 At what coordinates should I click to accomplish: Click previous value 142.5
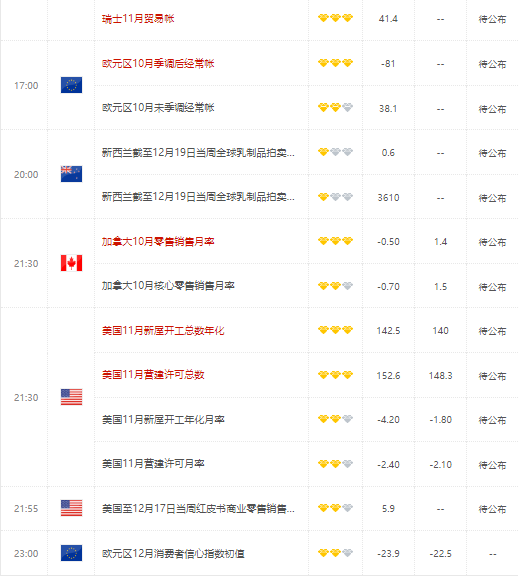(388, 331)
